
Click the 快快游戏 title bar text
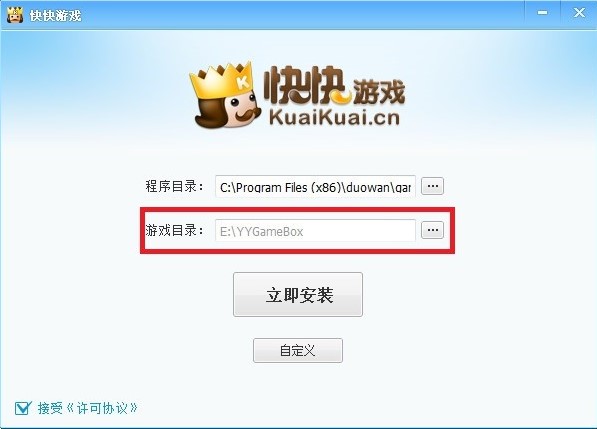click(55, 16)
